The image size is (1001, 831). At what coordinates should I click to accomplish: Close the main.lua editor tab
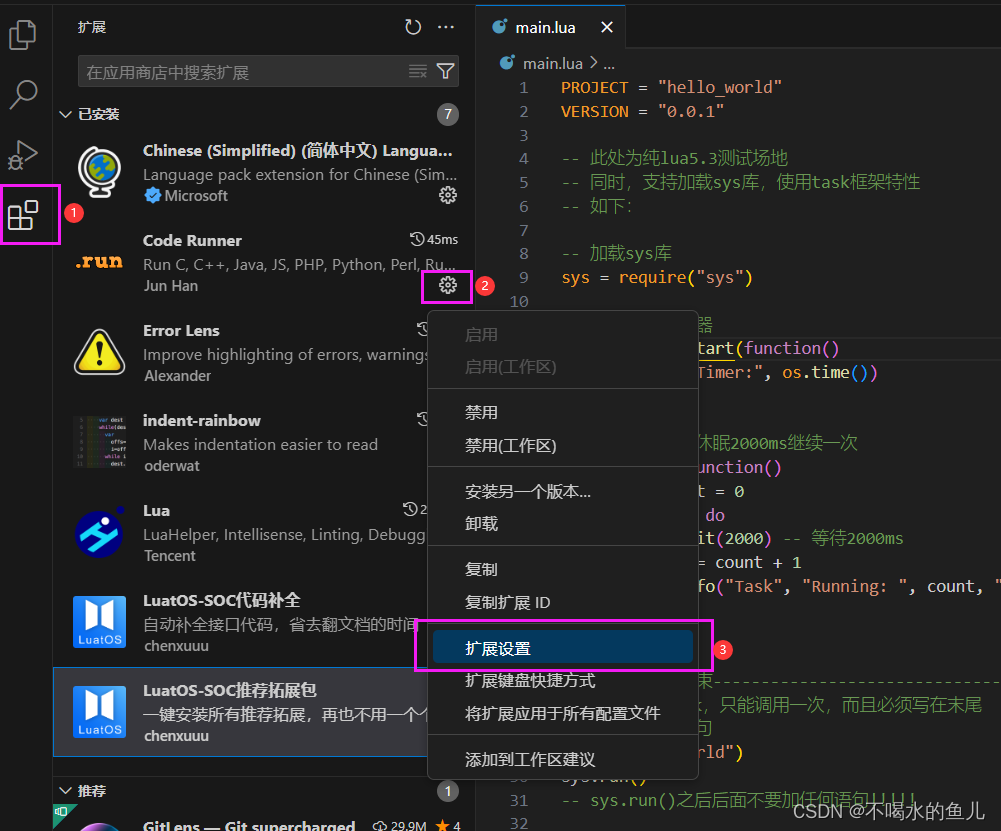coord(606,27)
